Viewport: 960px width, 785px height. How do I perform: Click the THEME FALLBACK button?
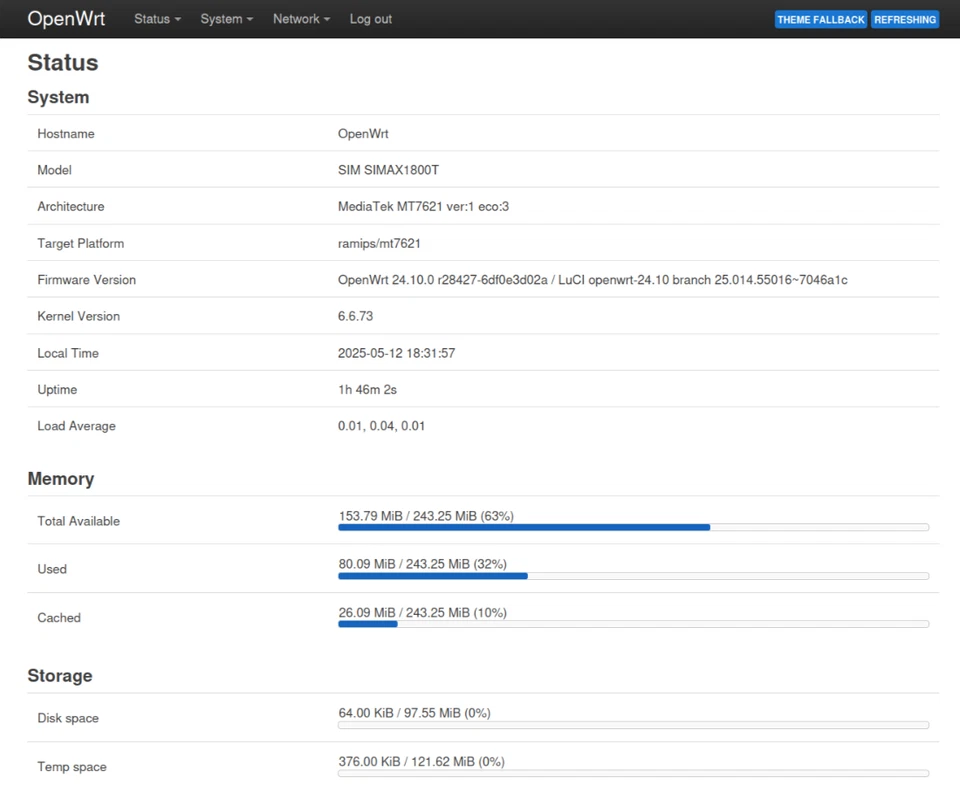[x=820, y=19]
